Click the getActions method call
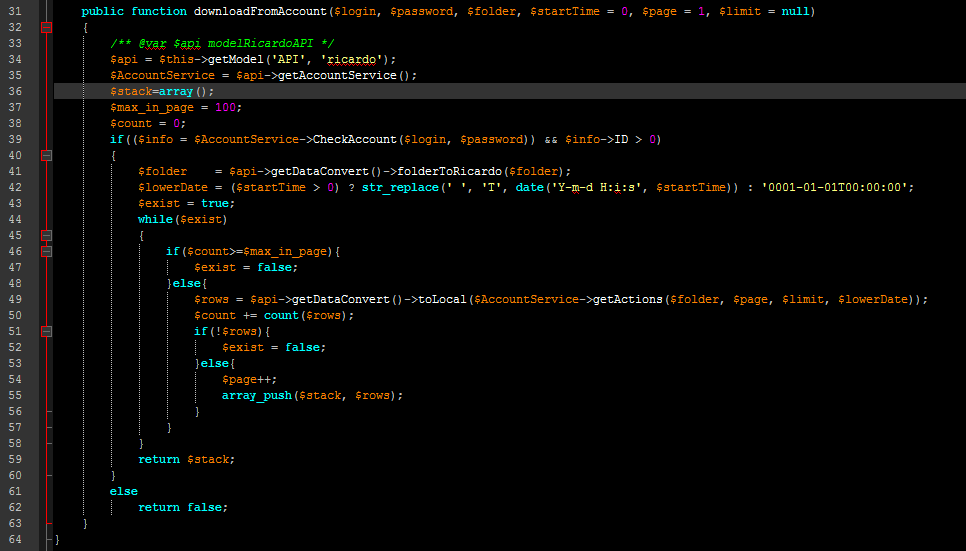Screen dimensions: 966x551 point(628,300)
